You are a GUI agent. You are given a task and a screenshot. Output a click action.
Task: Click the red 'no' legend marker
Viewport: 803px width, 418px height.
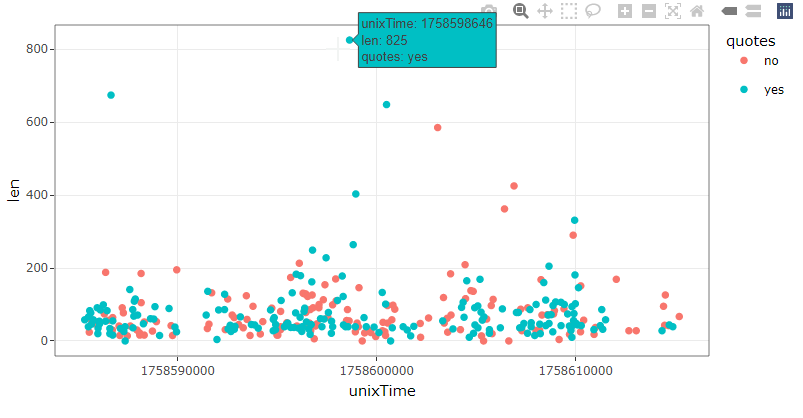coord(744,61)
